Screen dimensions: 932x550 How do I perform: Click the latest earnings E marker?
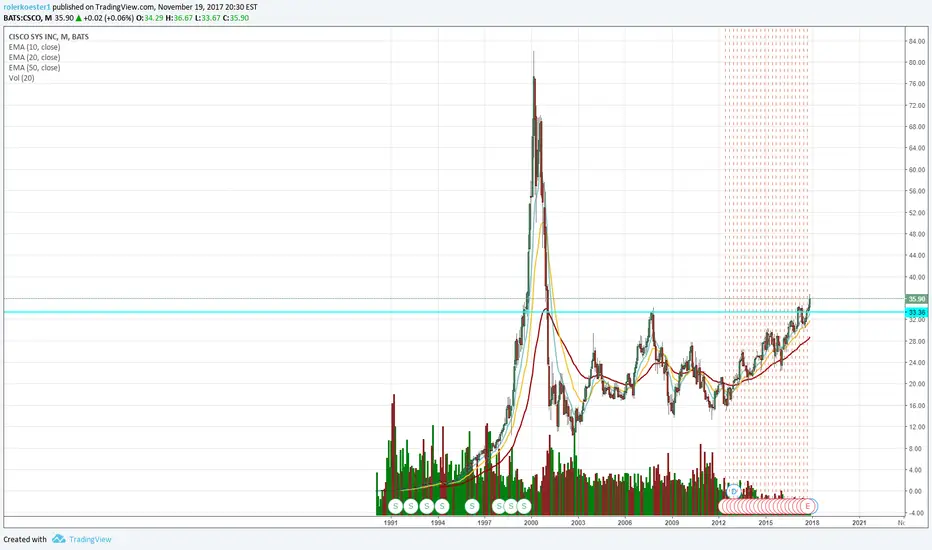808,506
